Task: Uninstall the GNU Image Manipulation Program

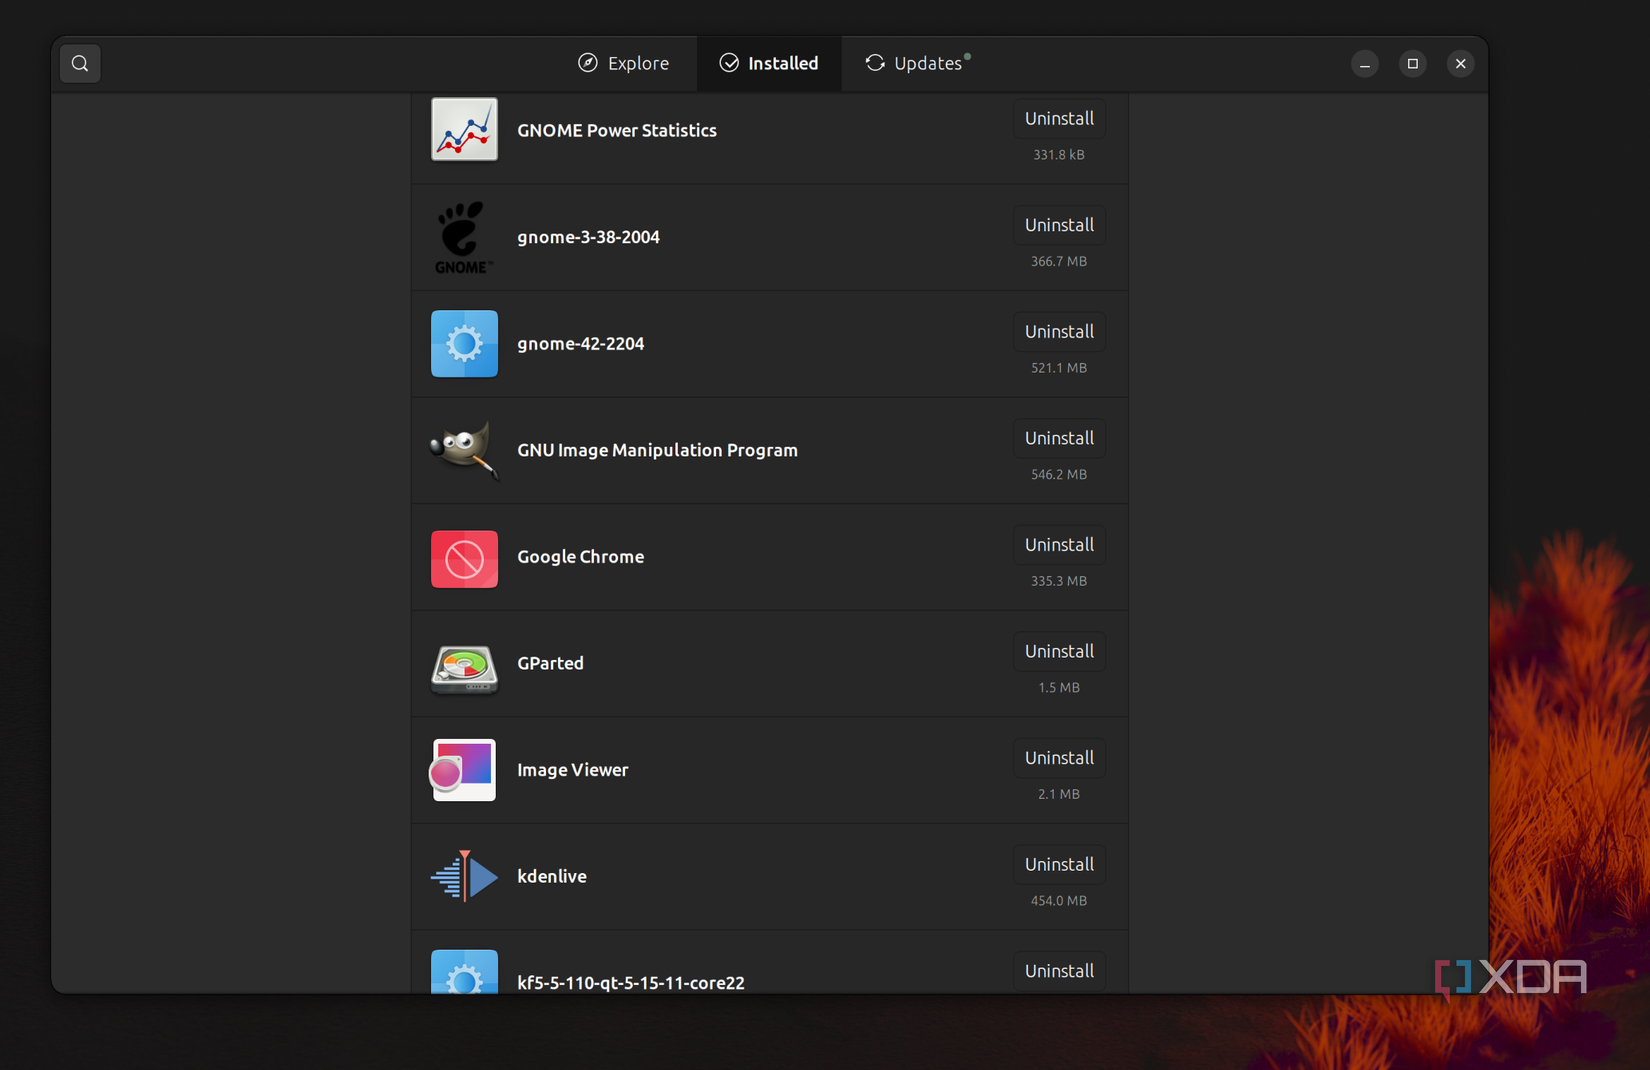Action: pos(1059,438)
